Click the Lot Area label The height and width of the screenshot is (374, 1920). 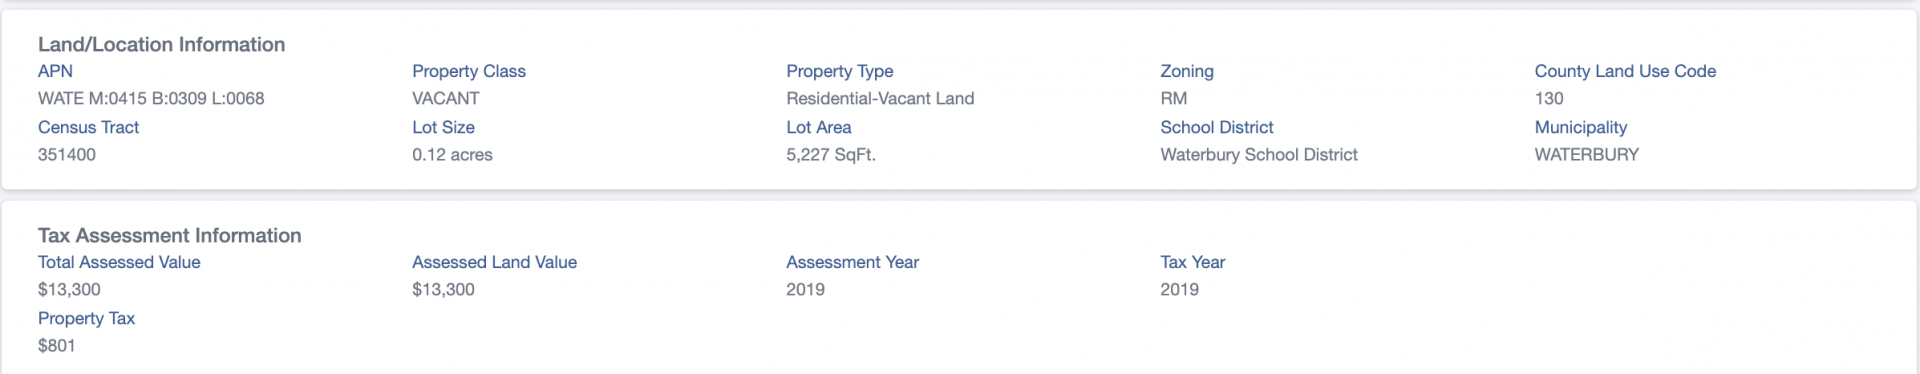pyautogui.click(x=819, y=127)
